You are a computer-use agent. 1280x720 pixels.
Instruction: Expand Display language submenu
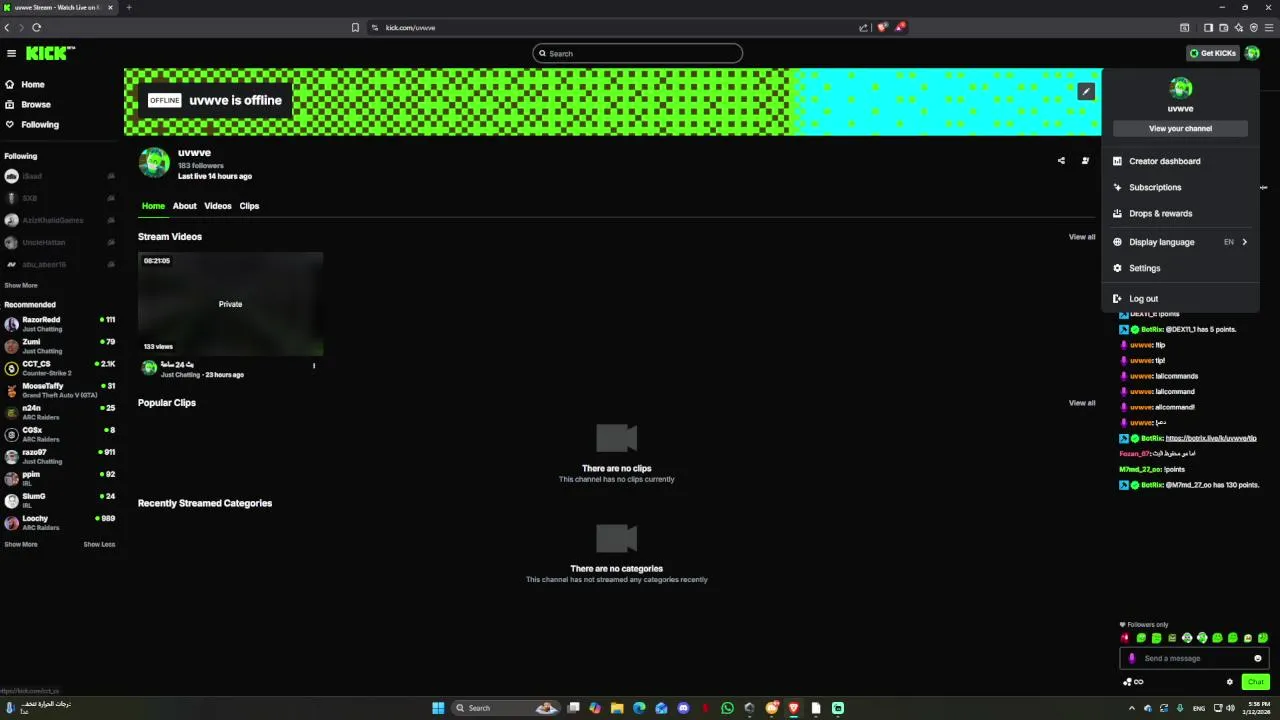(1180, 242)
